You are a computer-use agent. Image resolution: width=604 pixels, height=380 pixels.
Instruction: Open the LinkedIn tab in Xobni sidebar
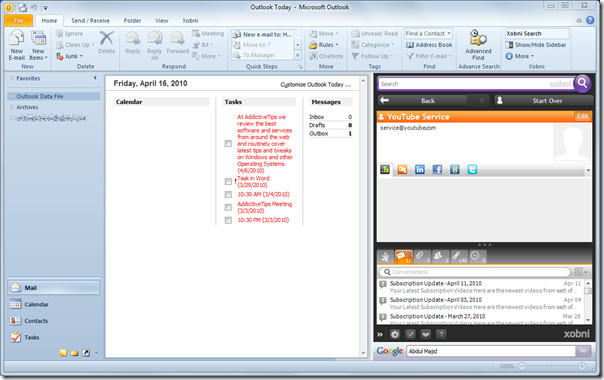[419, 169]
